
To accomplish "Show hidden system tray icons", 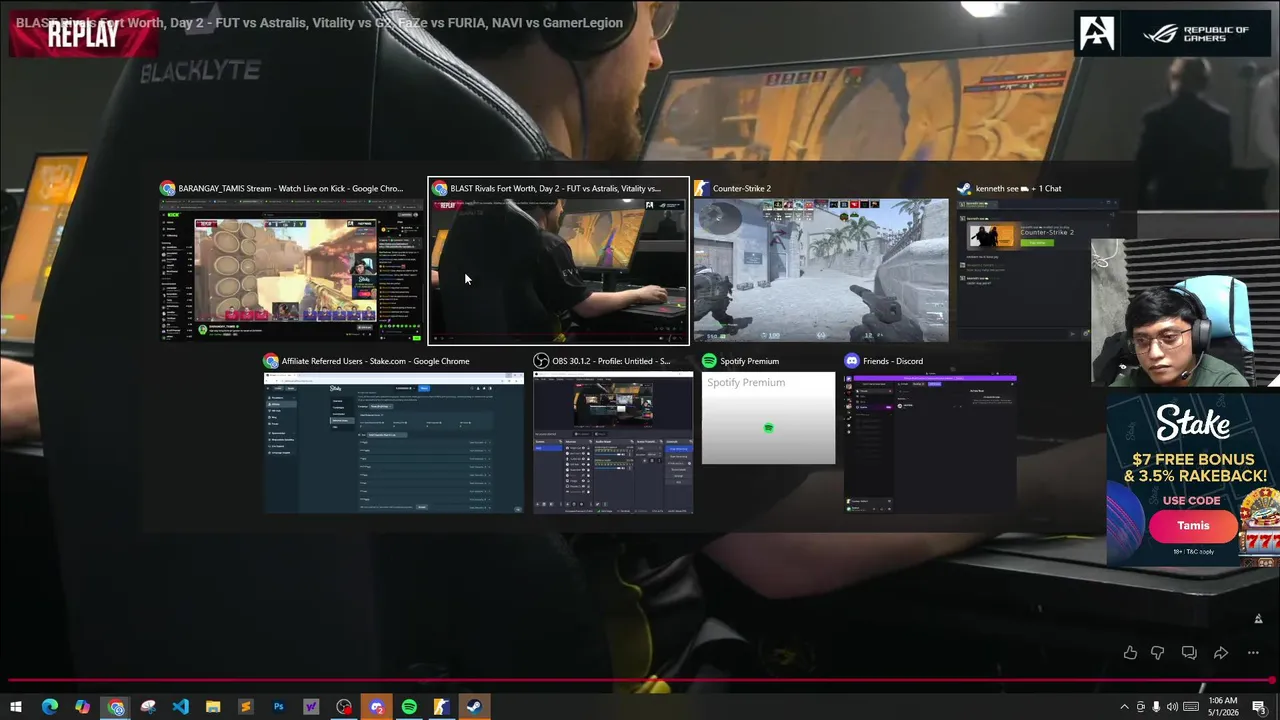I will [x=1124, y=707].
